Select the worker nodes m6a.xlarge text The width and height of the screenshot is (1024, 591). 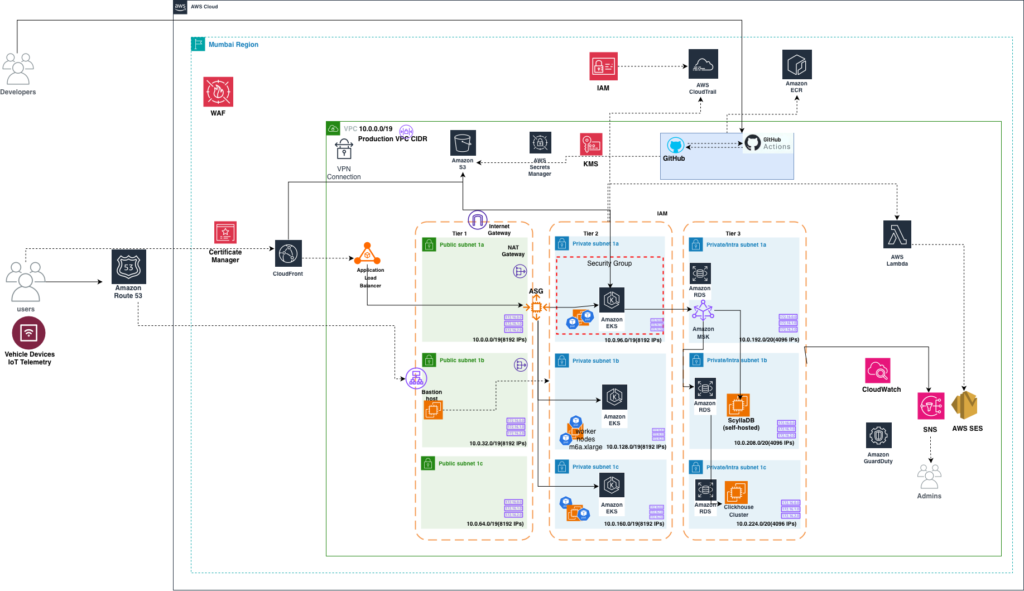click(586, 439)
